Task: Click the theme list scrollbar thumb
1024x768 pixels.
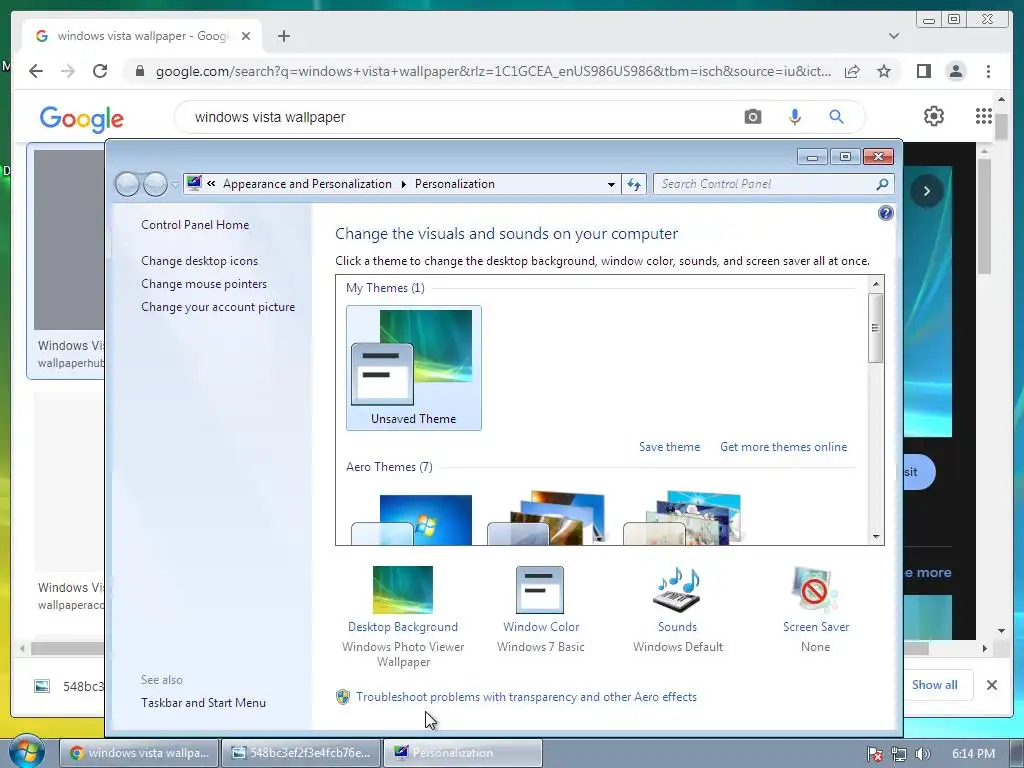Action: pos(876,328)
